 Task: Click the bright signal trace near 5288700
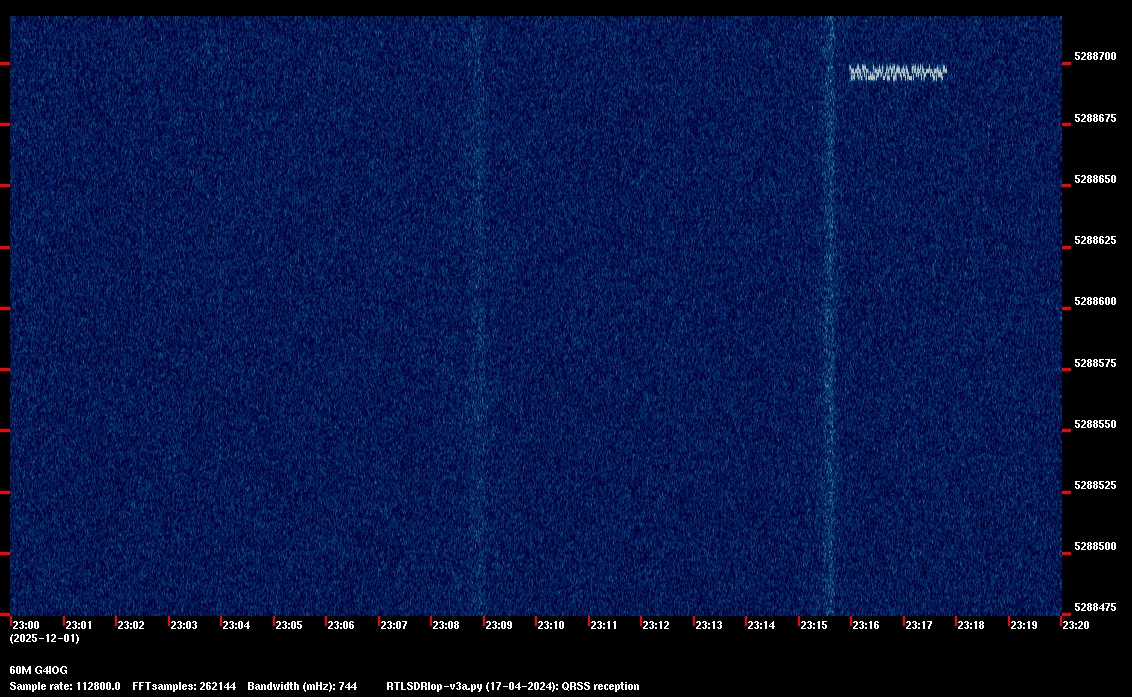pyautogui.click(x=897, y=72)
